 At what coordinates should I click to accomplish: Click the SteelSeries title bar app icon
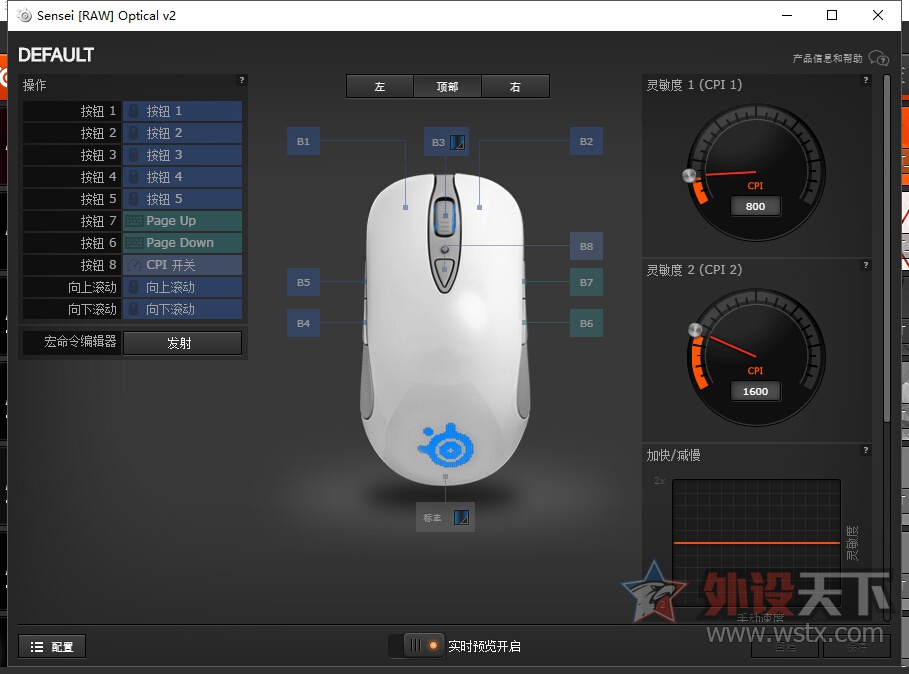coord(24,16)
